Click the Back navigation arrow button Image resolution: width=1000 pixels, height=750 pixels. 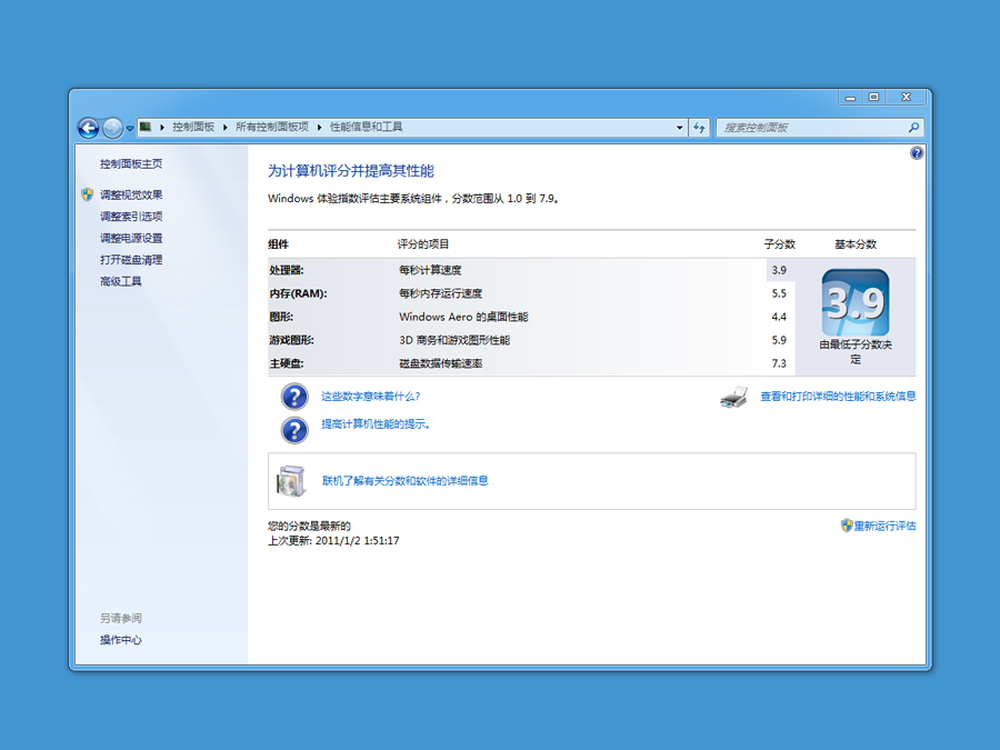[89, 128]
